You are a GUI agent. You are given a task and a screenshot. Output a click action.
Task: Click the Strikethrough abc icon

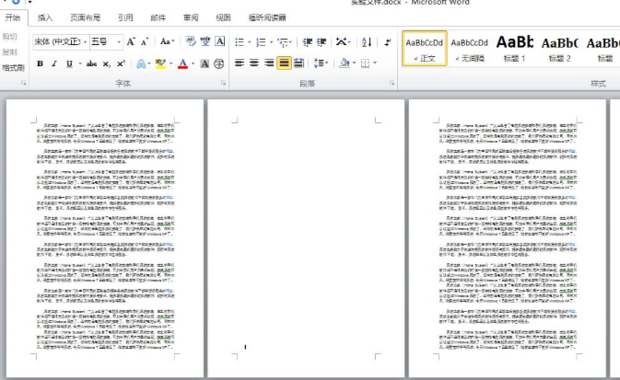(91, 64)
